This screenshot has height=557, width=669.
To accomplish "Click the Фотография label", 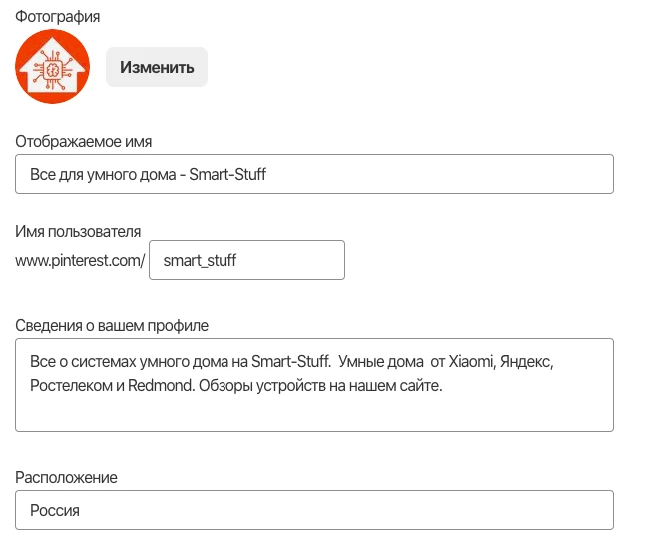I will (x=58, y=17).
